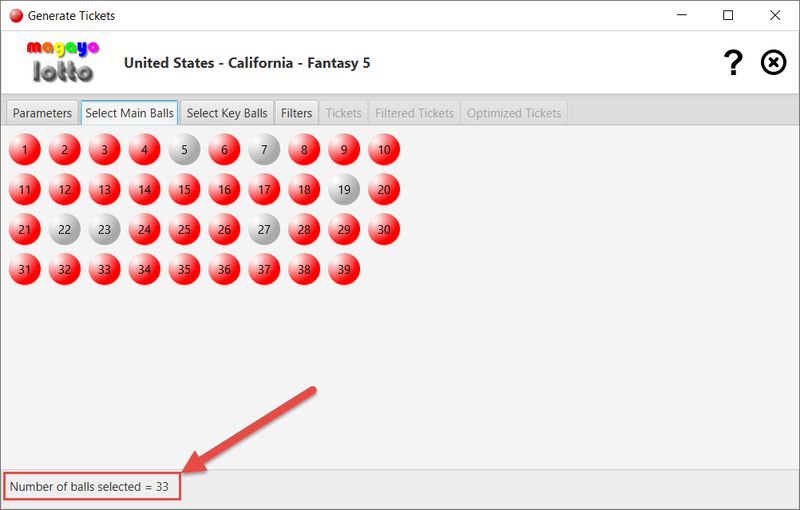Screen dimensions: 800x510
Task: Toggle ball number 36
Action: pos(224,269)
